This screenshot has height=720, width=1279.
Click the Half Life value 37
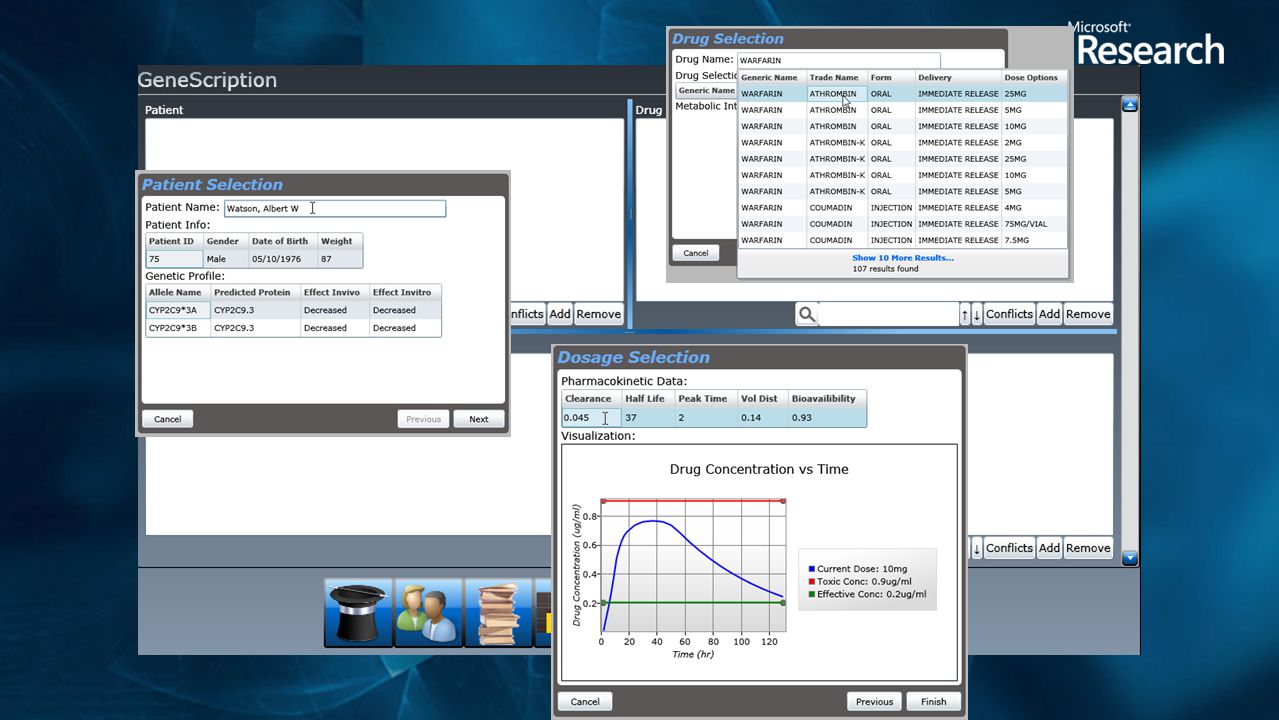[x=647, y=417]
